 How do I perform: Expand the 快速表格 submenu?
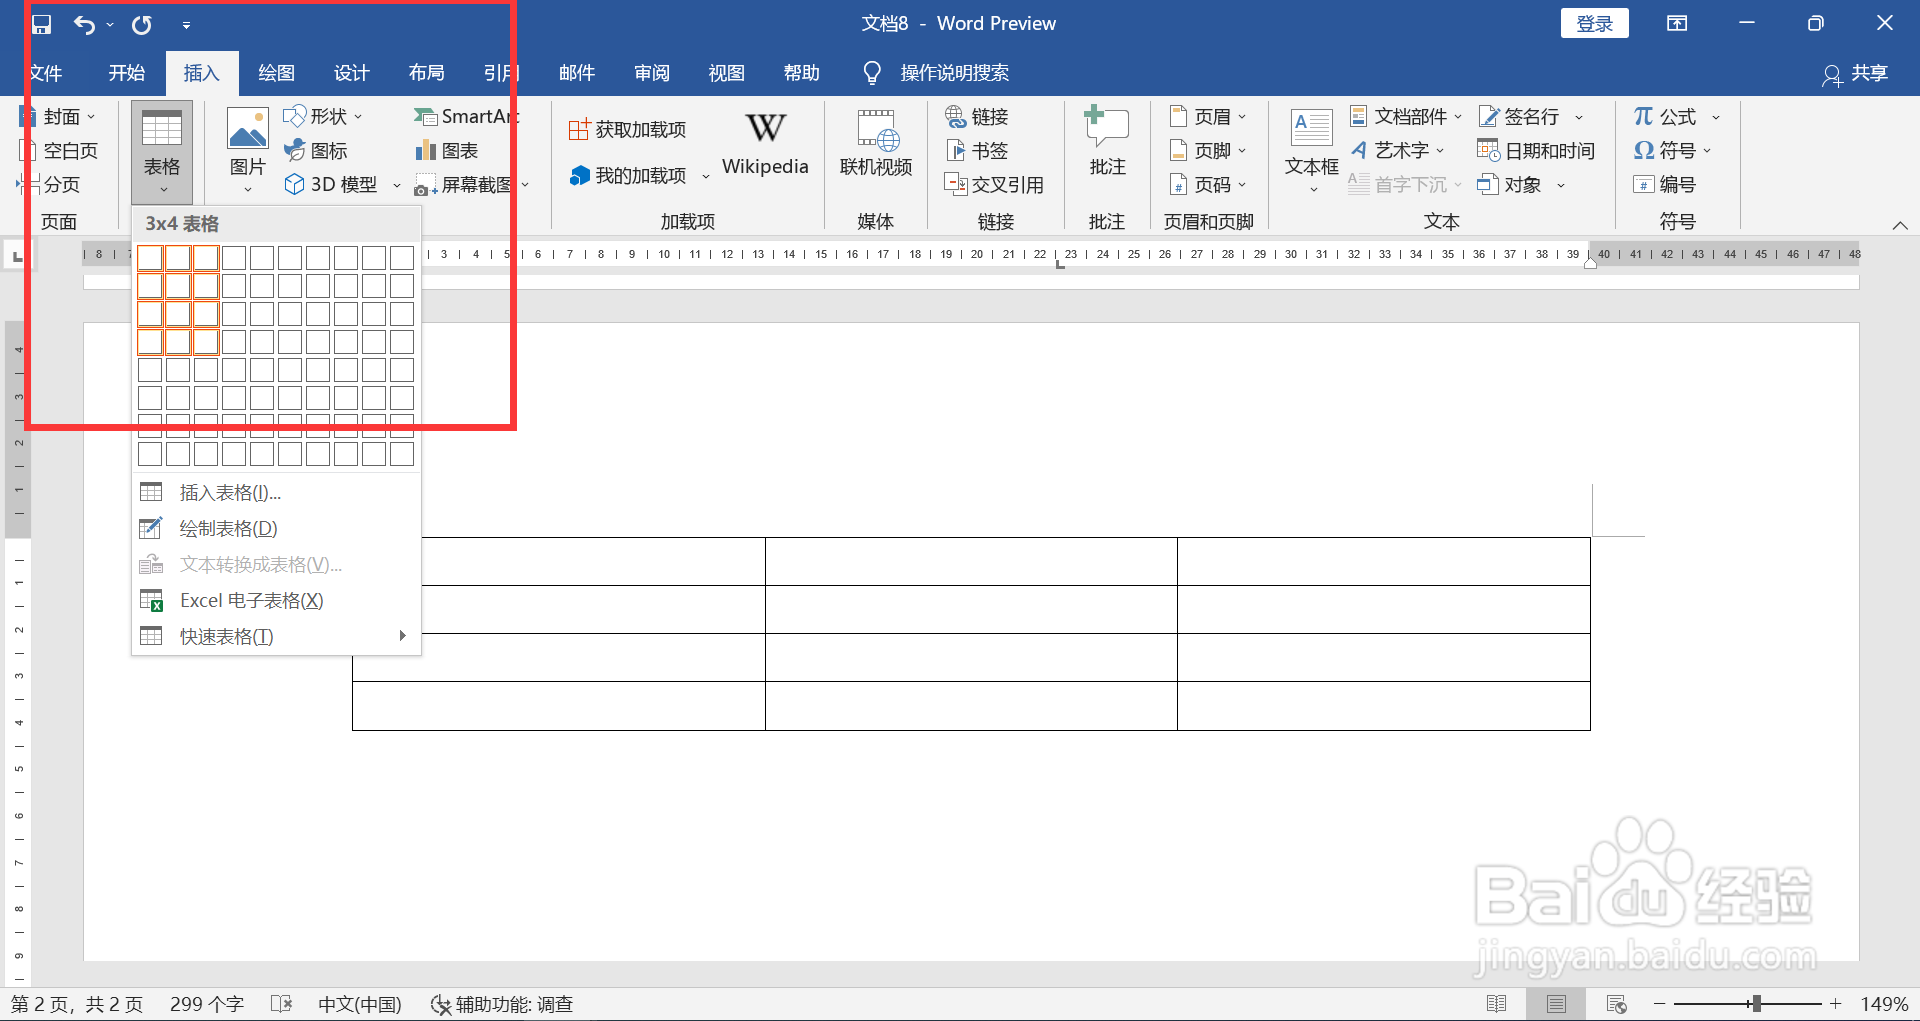pyautogui.click(x=226, y=636)
